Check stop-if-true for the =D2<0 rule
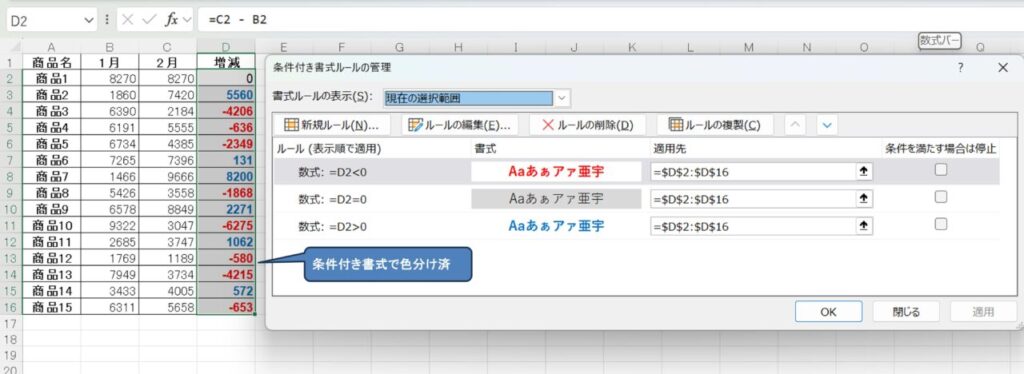This screenshot has height=374, width=1024. point(940,170)
